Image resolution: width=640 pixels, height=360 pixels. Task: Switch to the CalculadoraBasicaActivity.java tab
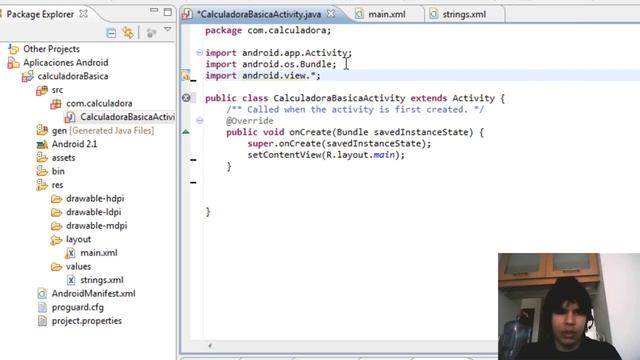pyautogui.click(x=259, y=14)
